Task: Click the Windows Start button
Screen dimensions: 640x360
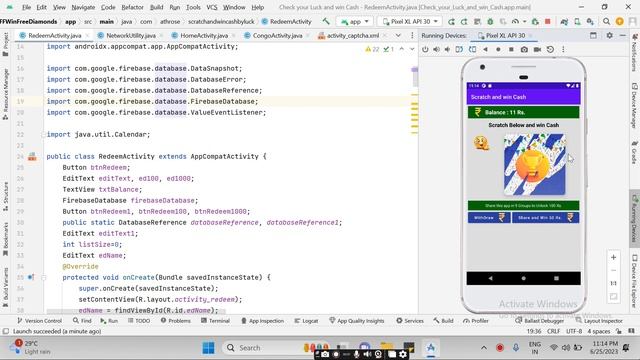Action: [x=208, y=348]
